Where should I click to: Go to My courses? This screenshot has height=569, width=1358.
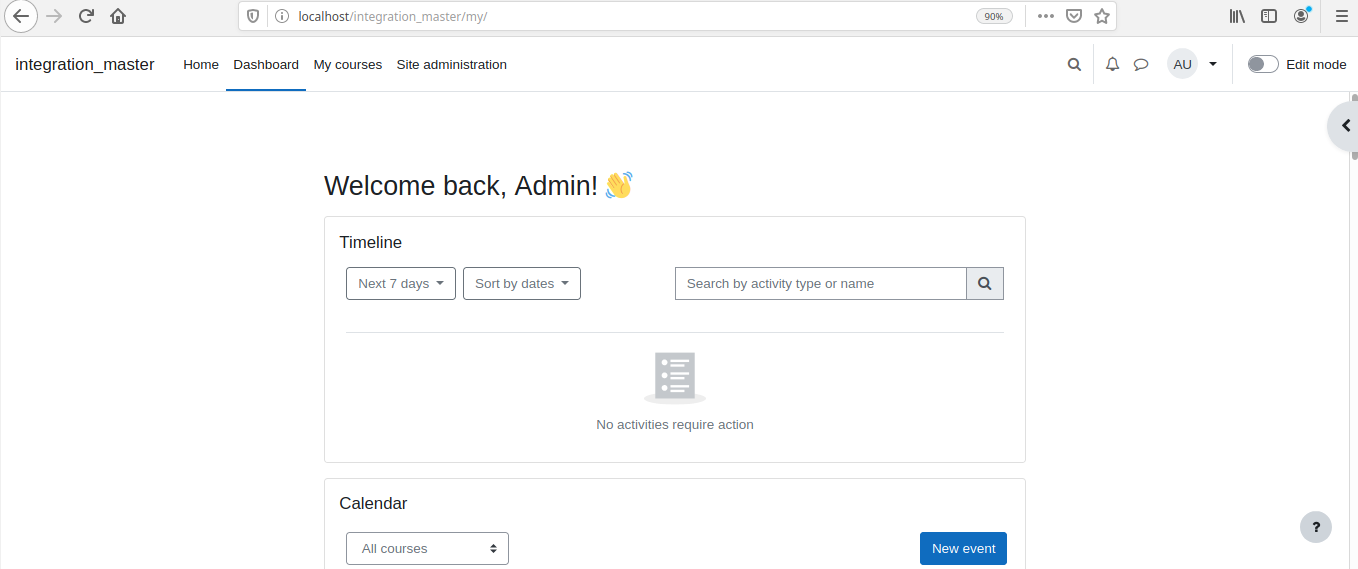348,64
